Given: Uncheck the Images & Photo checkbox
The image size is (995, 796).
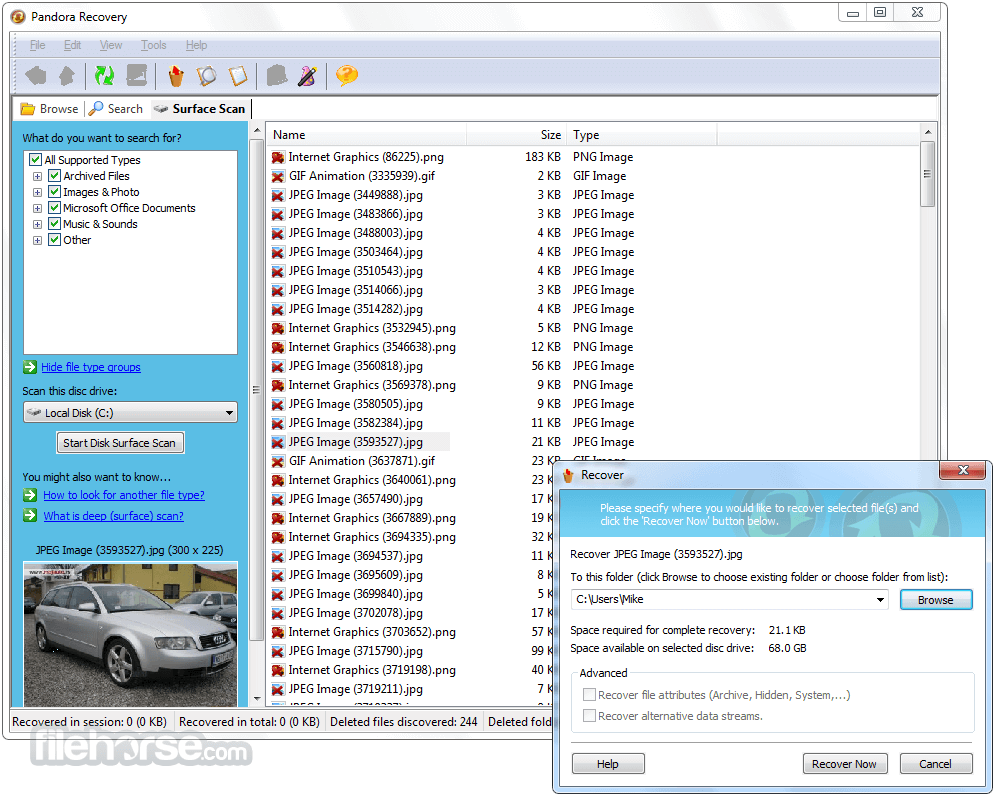Looking at the screenshot, I should point(55,192).
